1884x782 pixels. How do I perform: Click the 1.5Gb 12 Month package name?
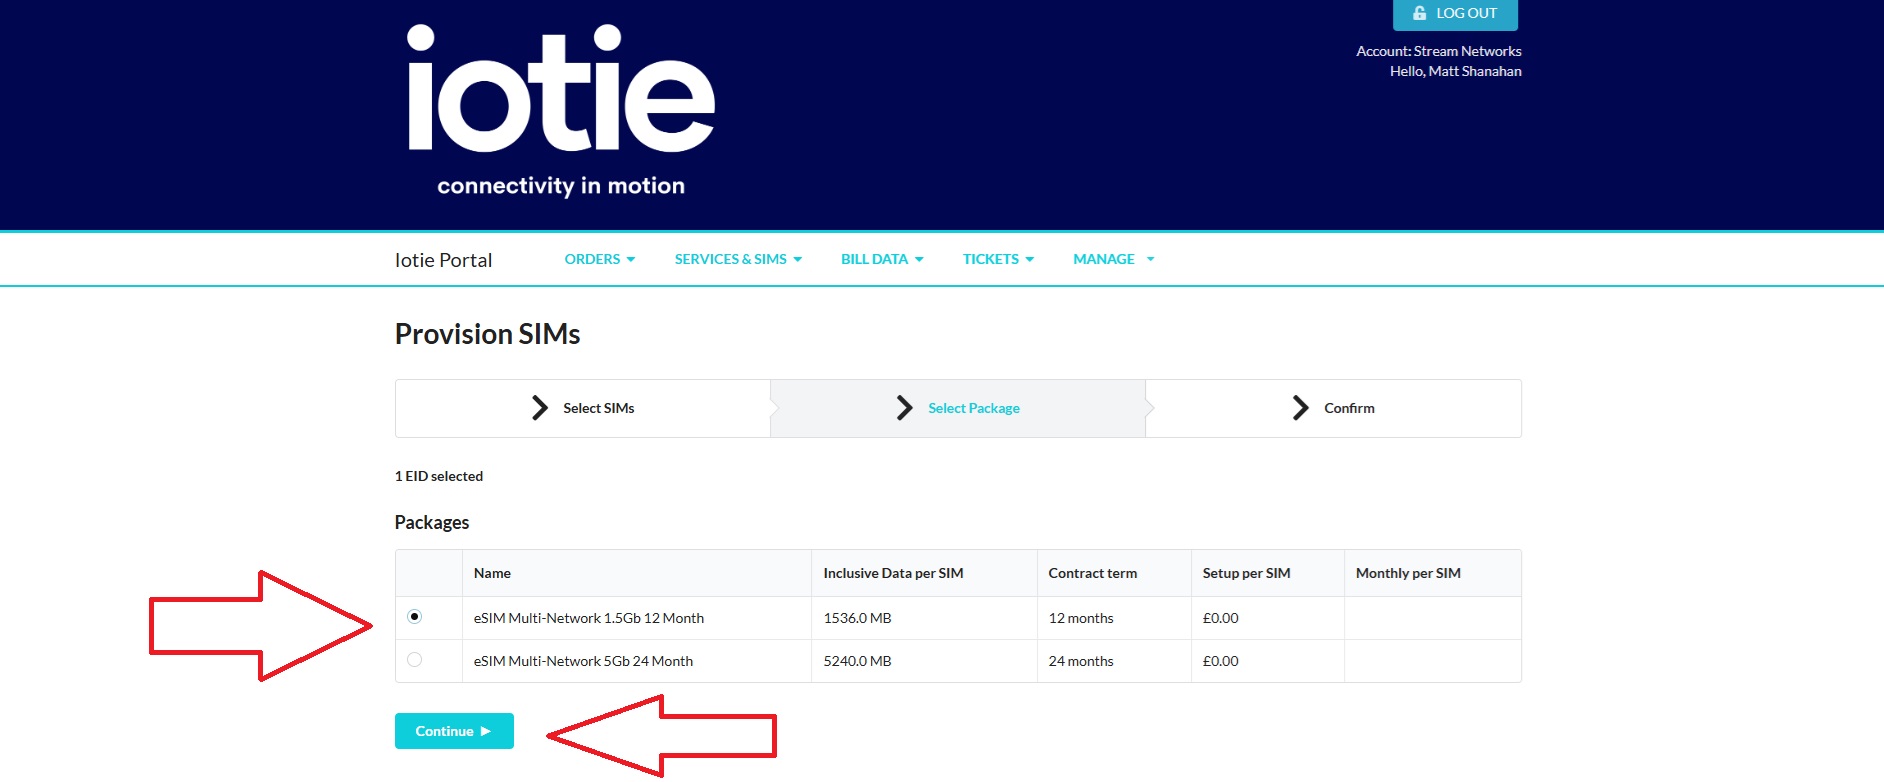588,618
